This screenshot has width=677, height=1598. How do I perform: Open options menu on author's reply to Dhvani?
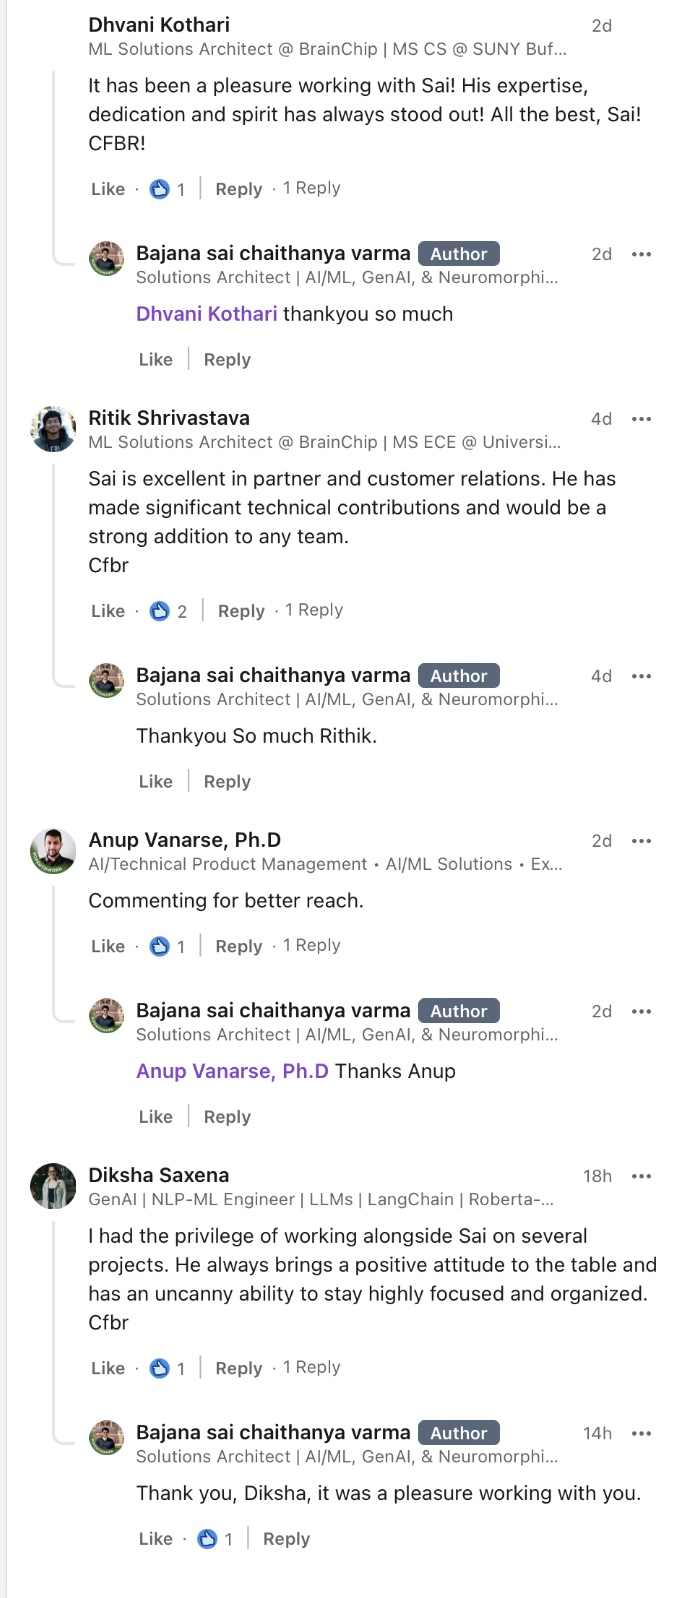641,254
